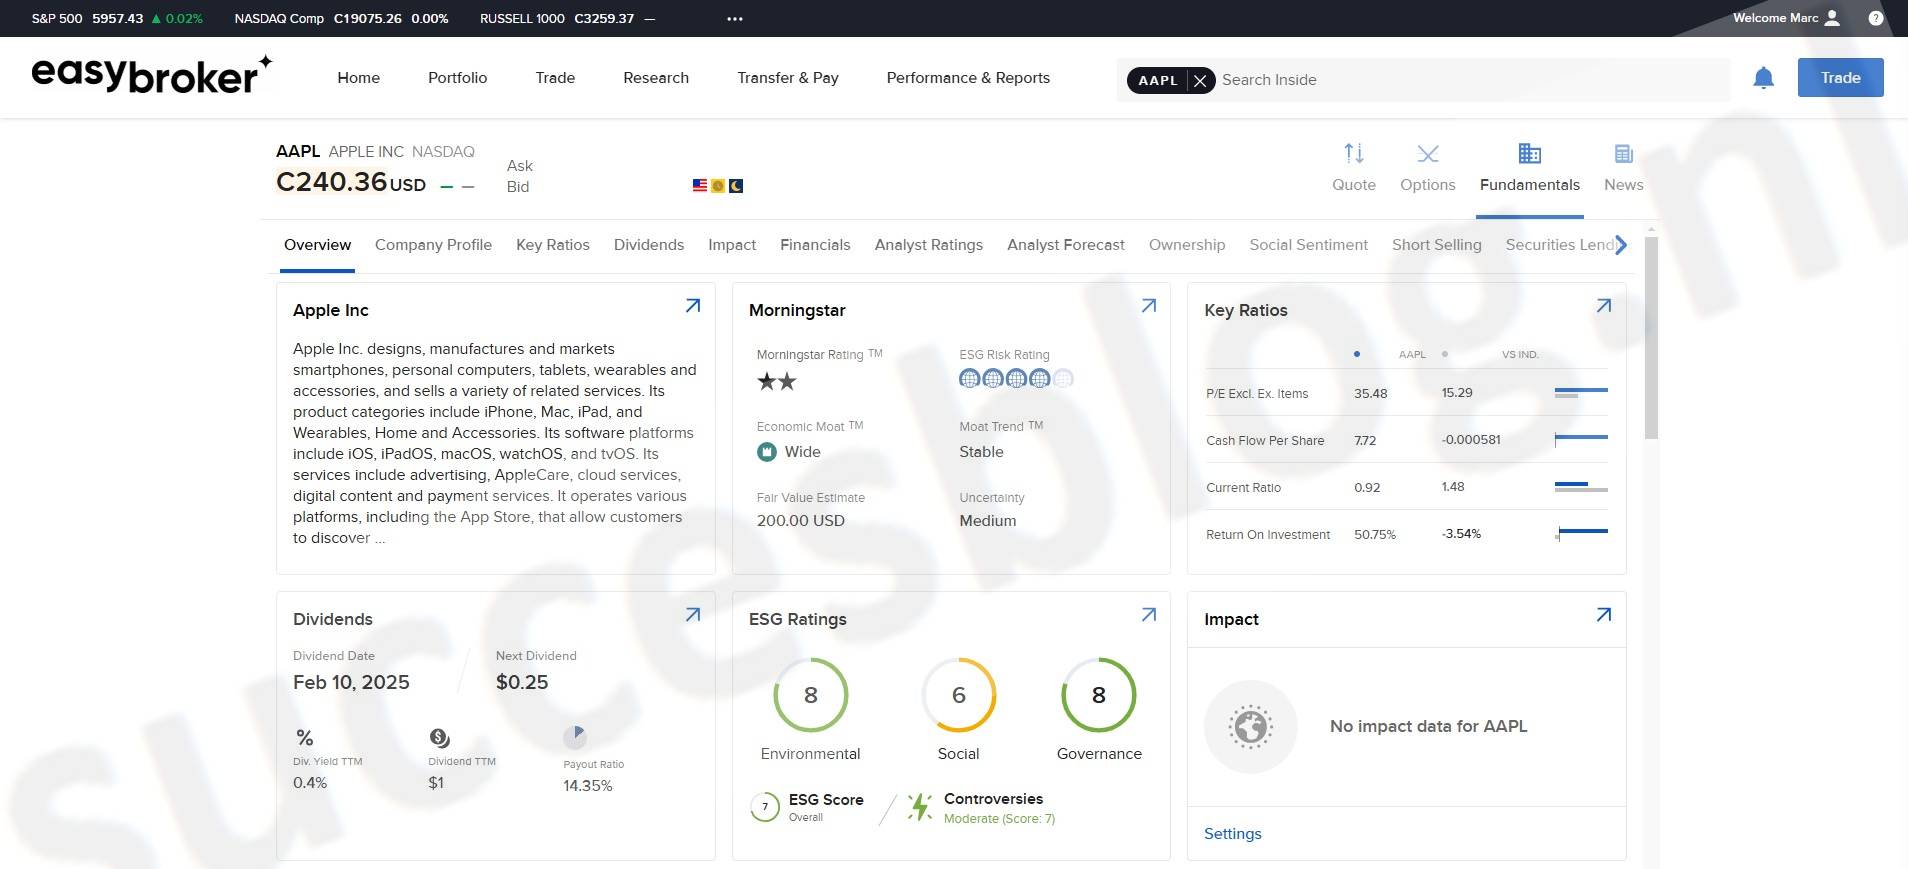Expand the Dividends card arrow
The height and width of the screenshot is (869, 1908).
(x=692, y=615)
